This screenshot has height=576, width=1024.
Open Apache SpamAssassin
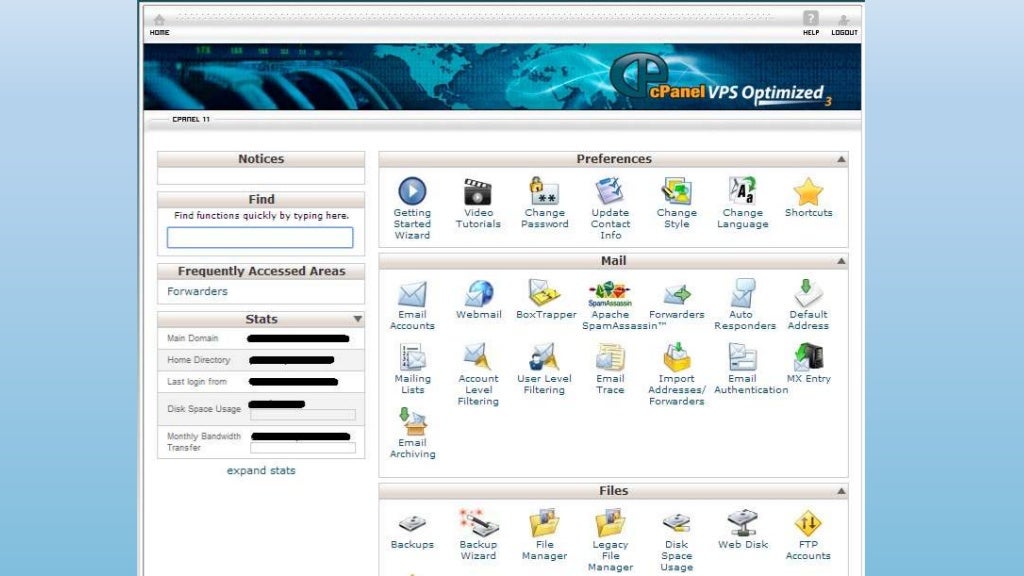click(611, 304)
